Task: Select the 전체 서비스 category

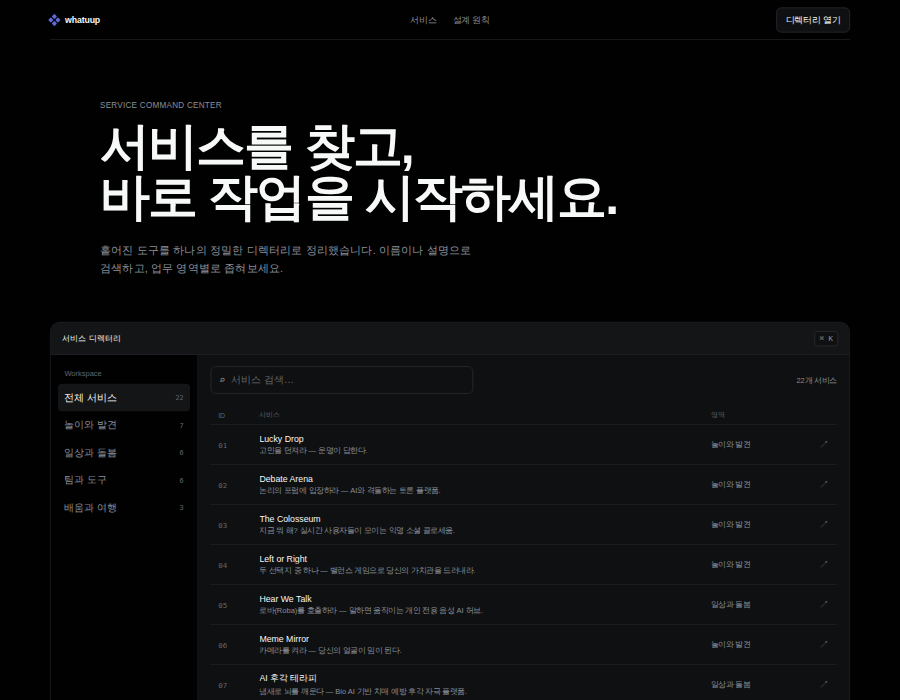Action: [x=124, y=398]
